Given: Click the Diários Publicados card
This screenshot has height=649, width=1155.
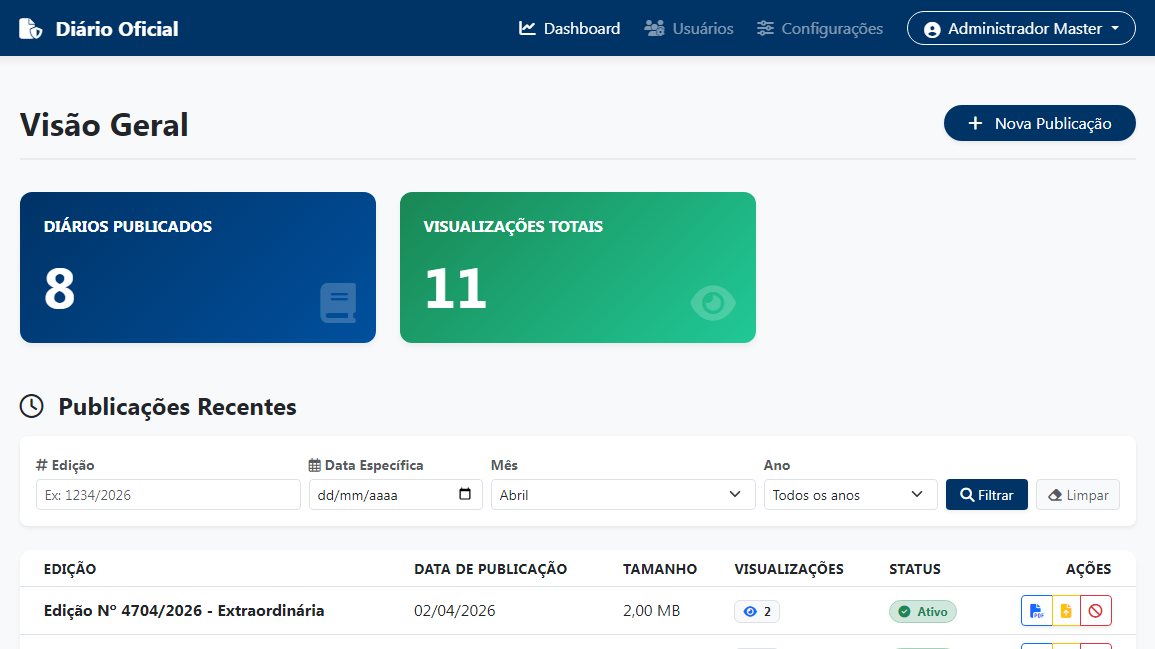Looking at the screenshot, I should tap(198, 267).
